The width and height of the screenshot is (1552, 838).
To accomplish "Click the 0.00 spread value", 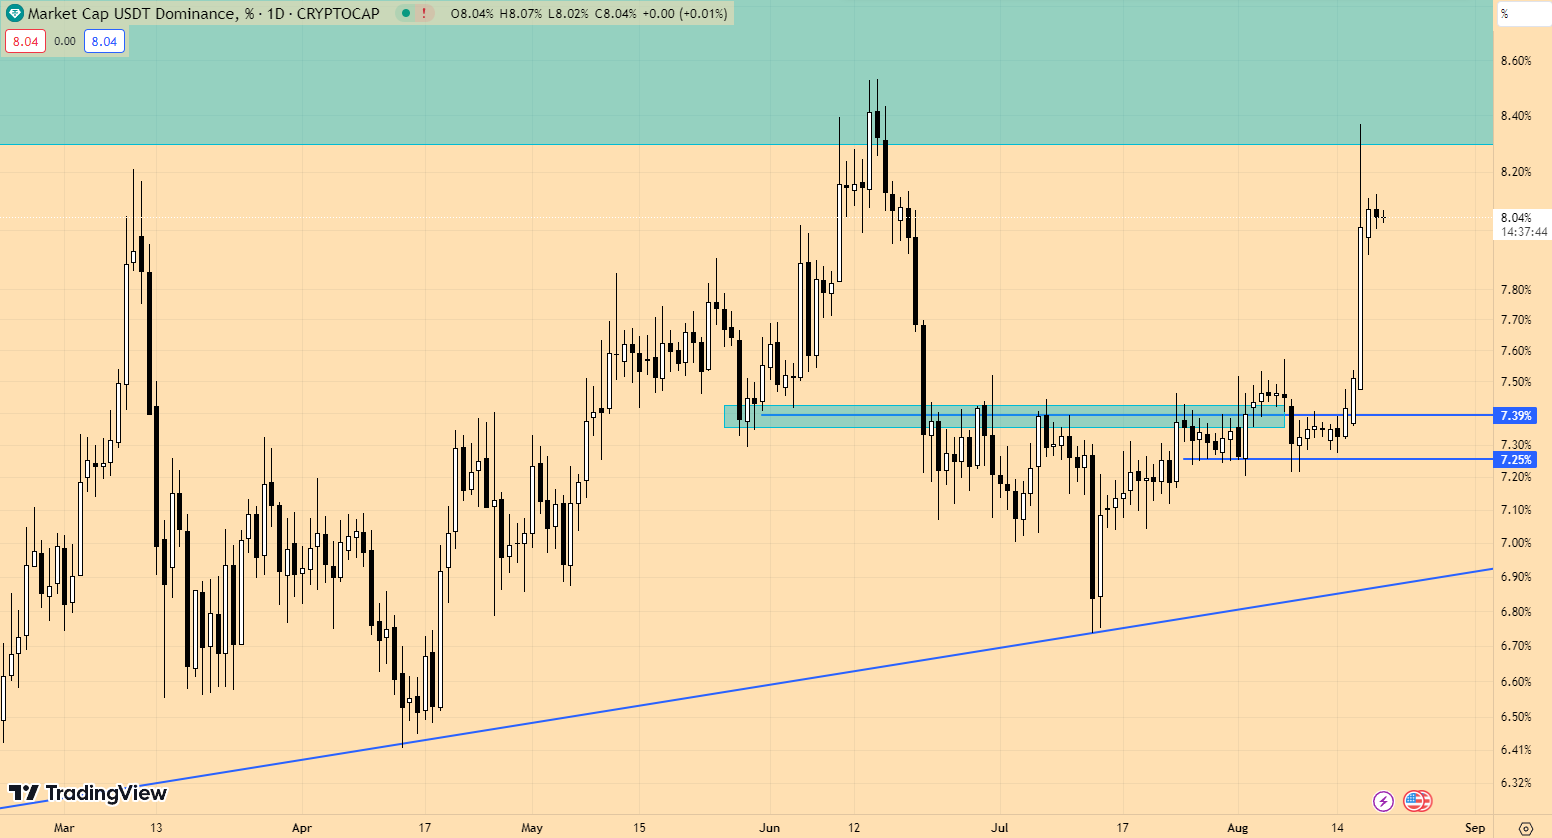I will [x=65, y=41].
